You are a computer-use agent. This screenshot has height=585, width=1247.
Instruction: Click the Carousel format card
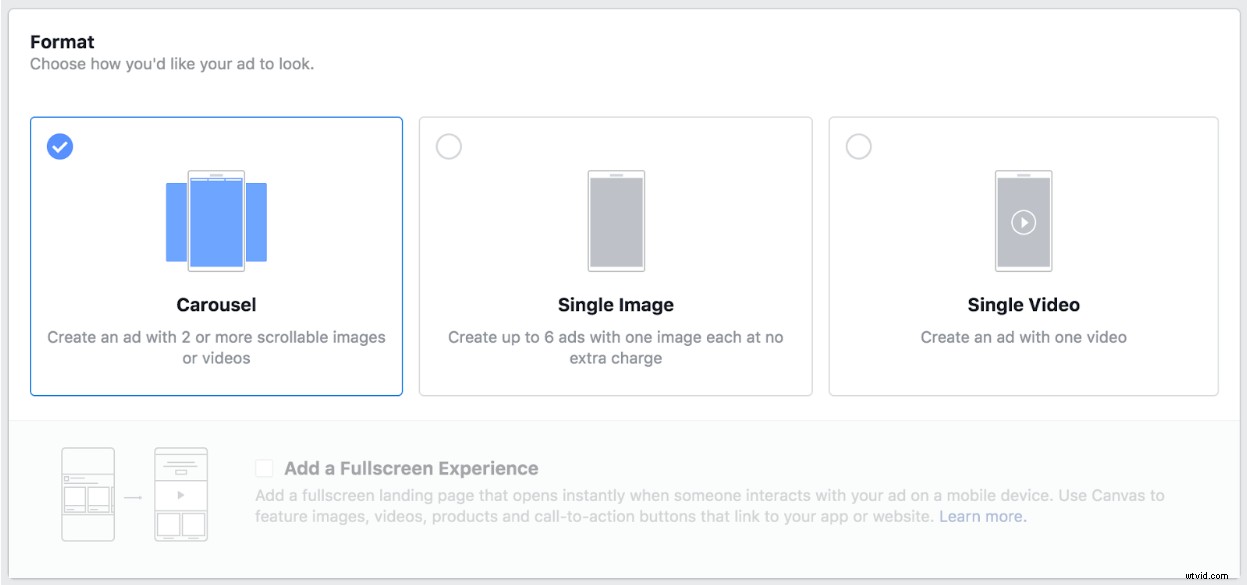click(217, 255)
